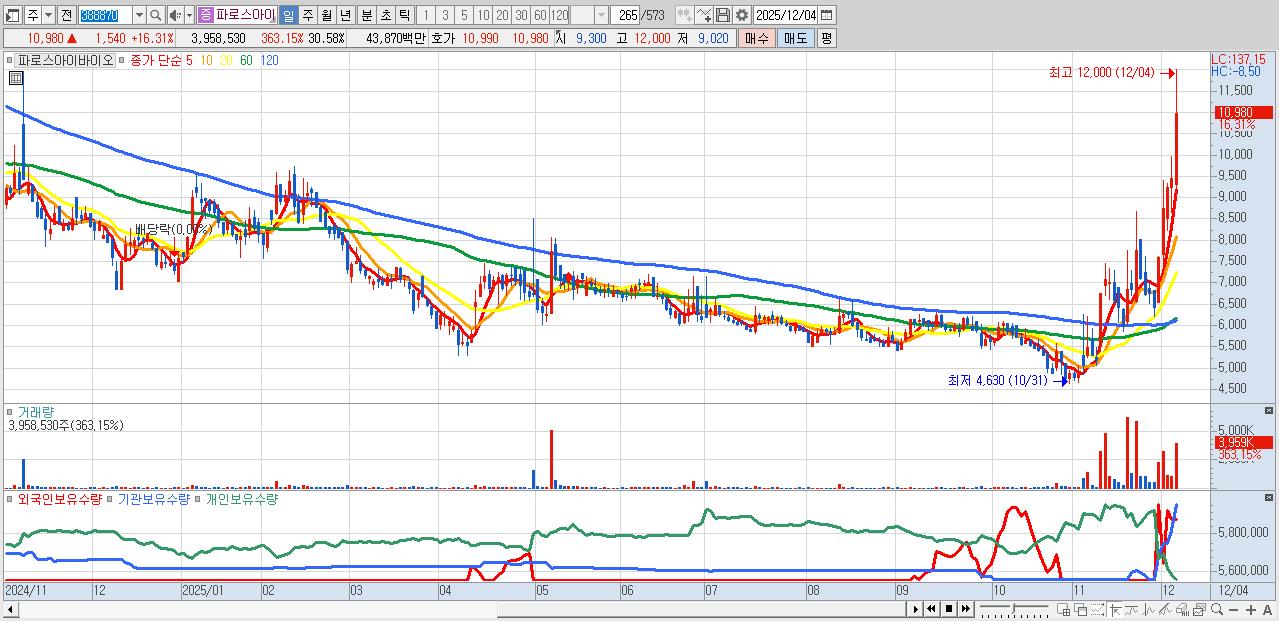Save the chart with the floppy disk icon

723,16
